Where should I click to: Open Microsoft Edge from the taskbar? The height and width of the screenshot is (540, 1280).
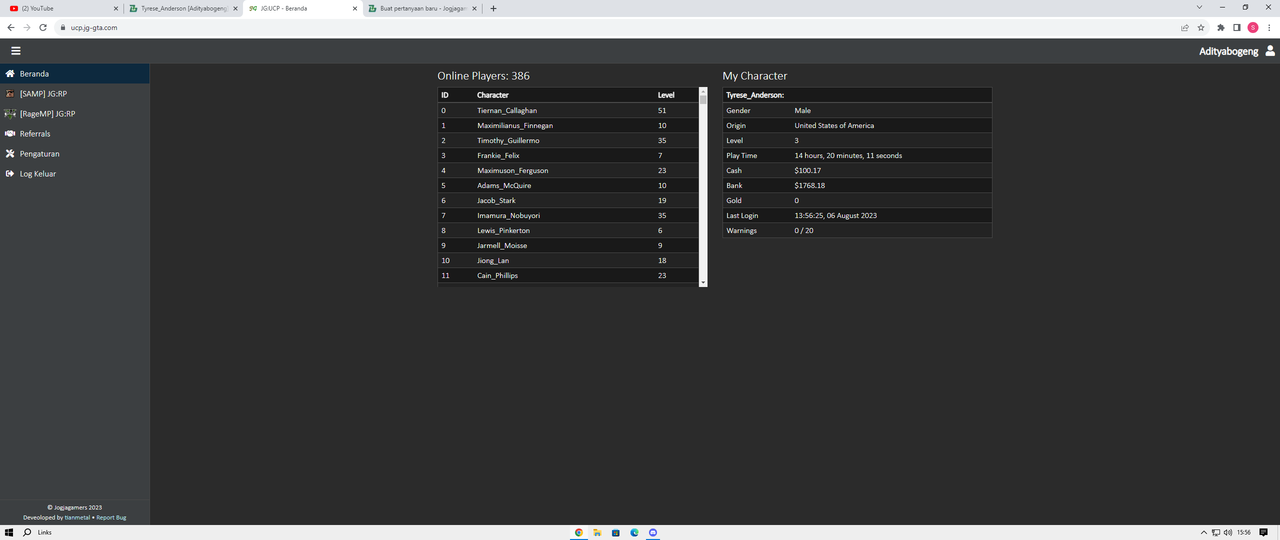(634, 532)
